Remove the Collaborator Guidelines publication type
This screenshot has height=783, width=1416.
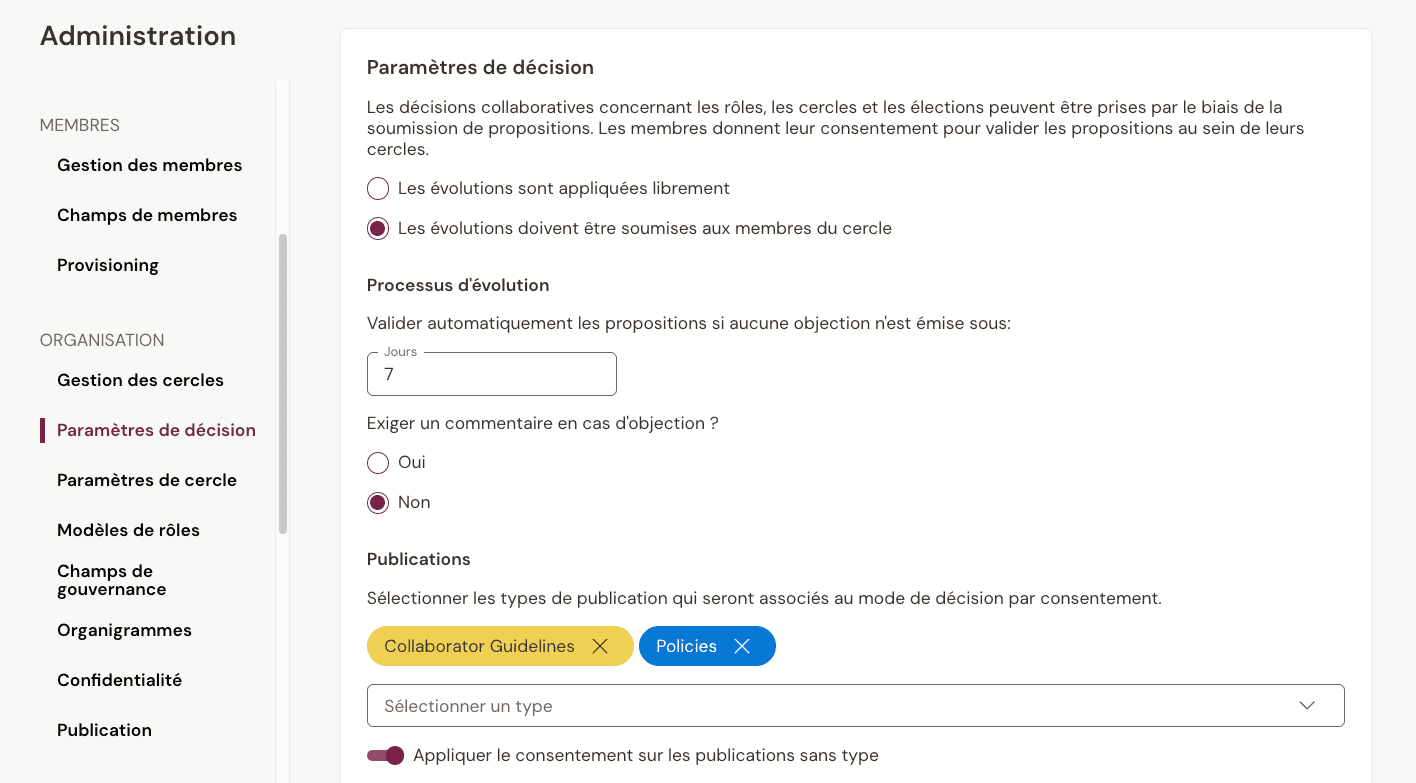(x=599, y=646)
